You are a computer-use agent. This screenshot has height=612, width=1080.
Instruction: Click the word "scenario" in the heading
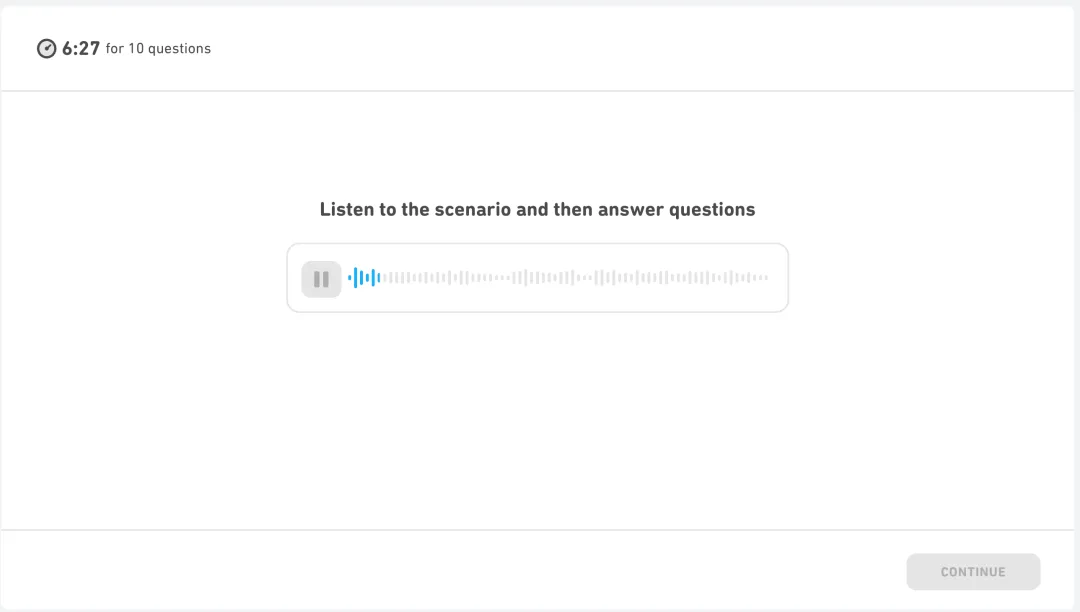point(472,209)
